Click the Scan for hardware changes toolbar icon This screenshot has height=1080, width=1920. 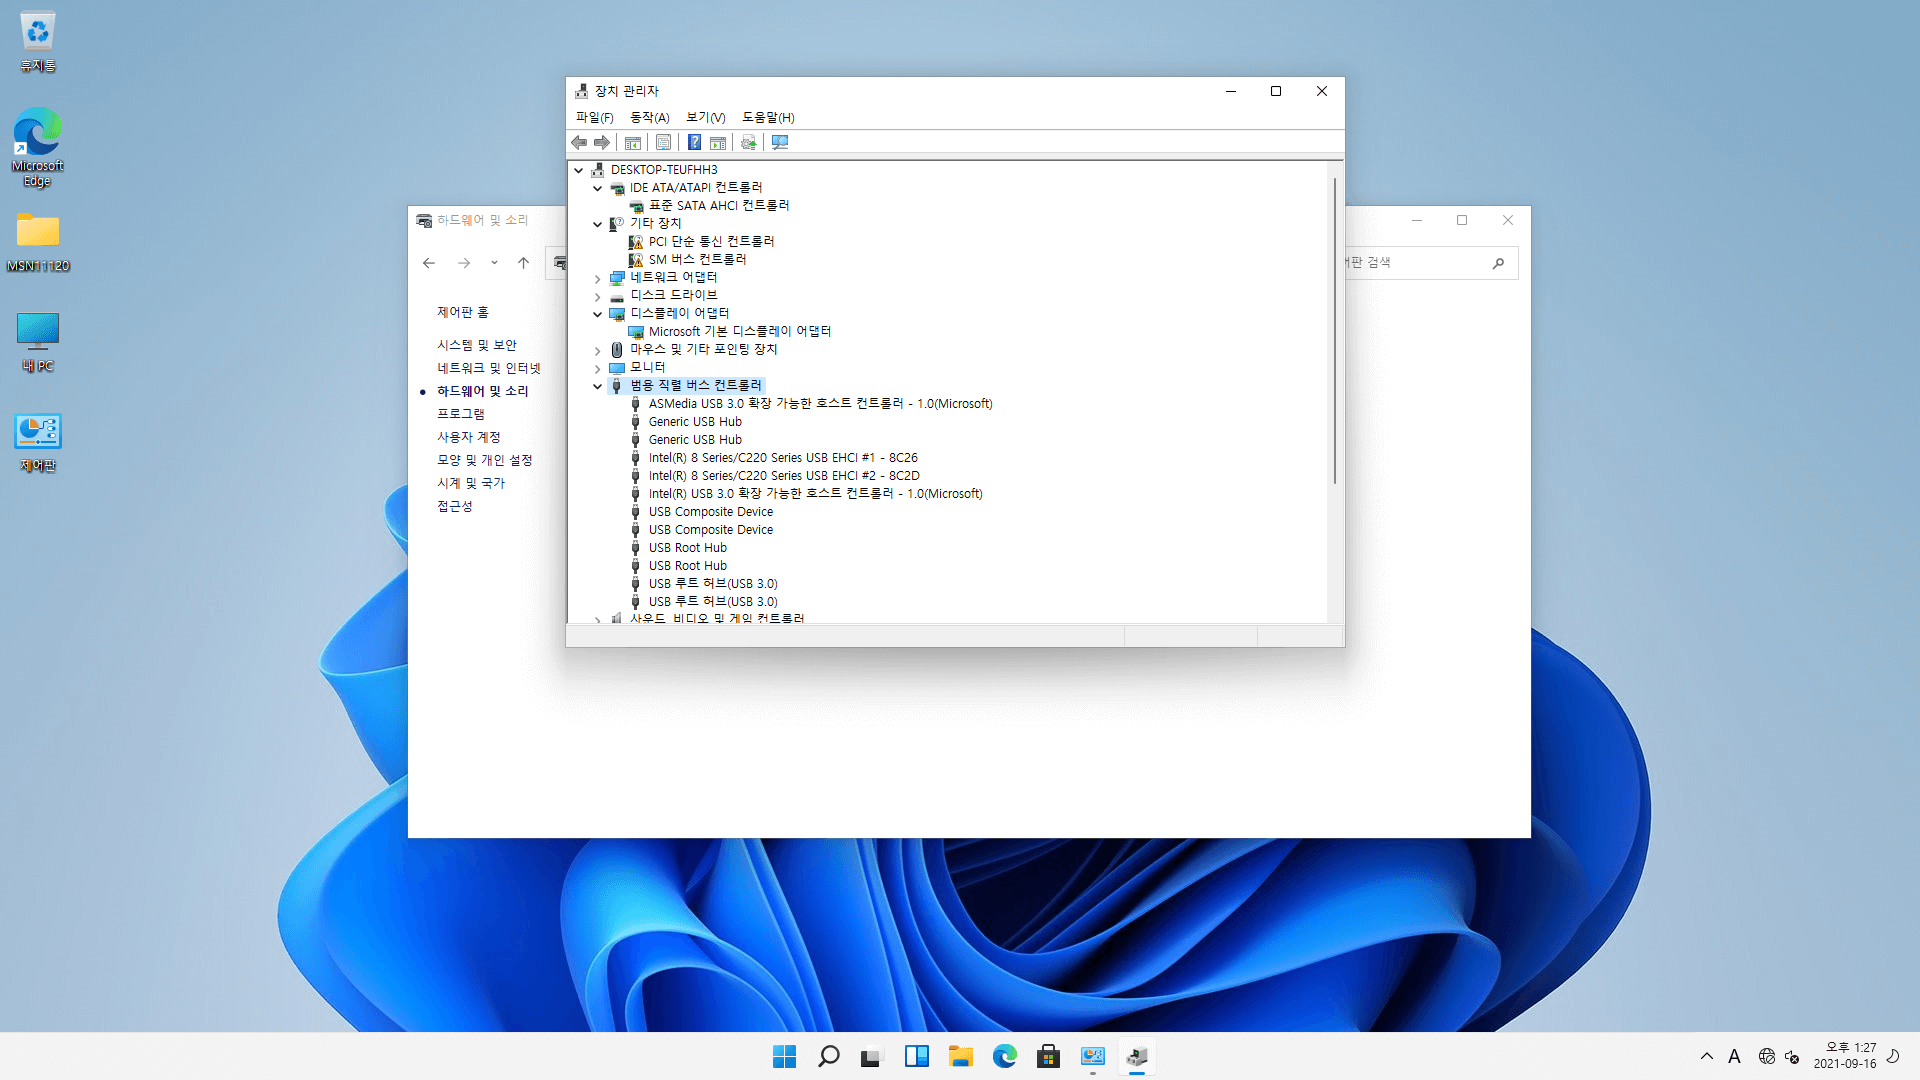click(780, 143)
